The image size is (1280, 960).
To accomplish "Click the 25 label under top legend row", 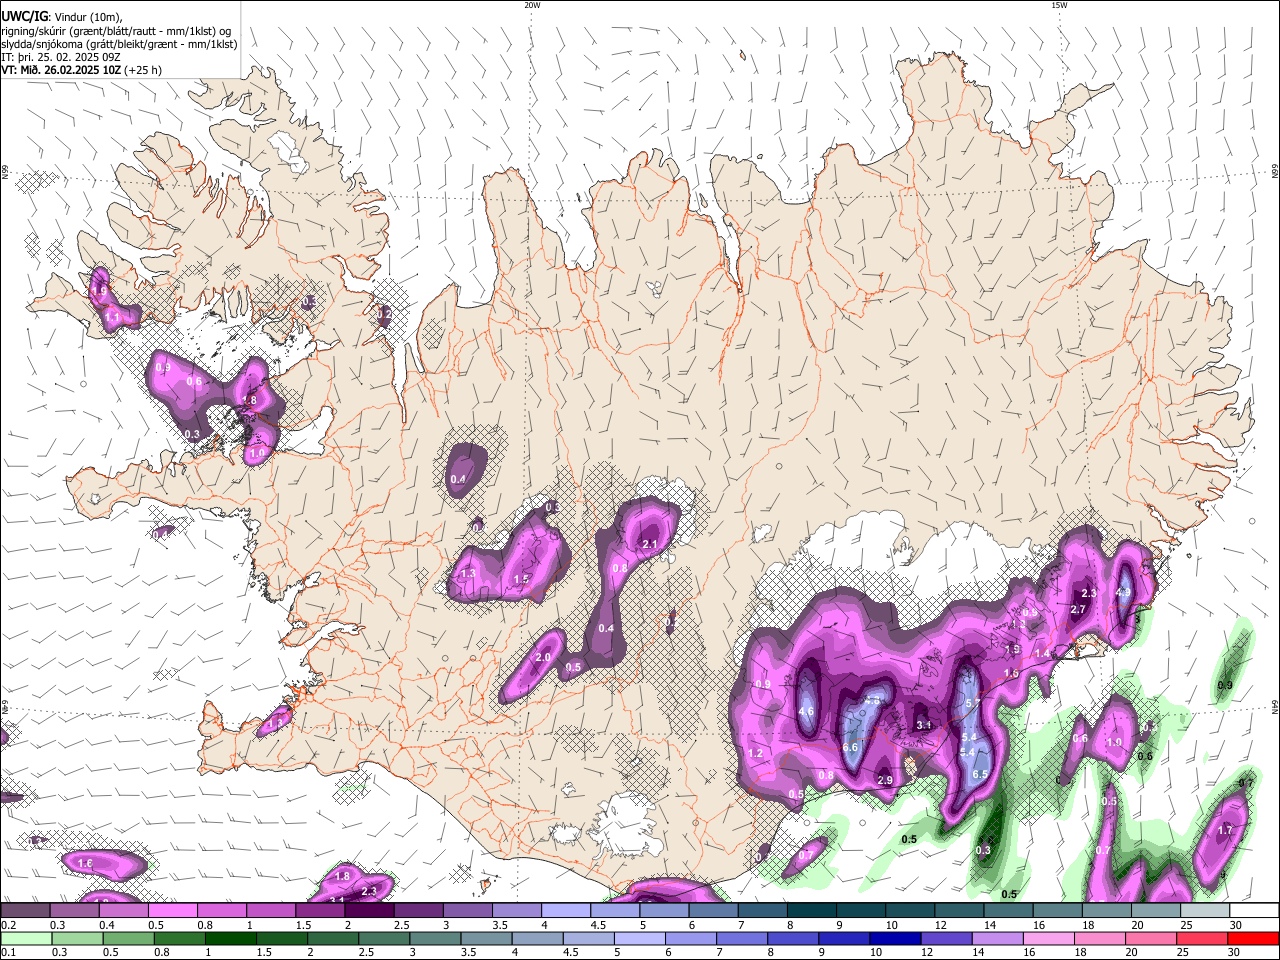I will click(1186, 925).
